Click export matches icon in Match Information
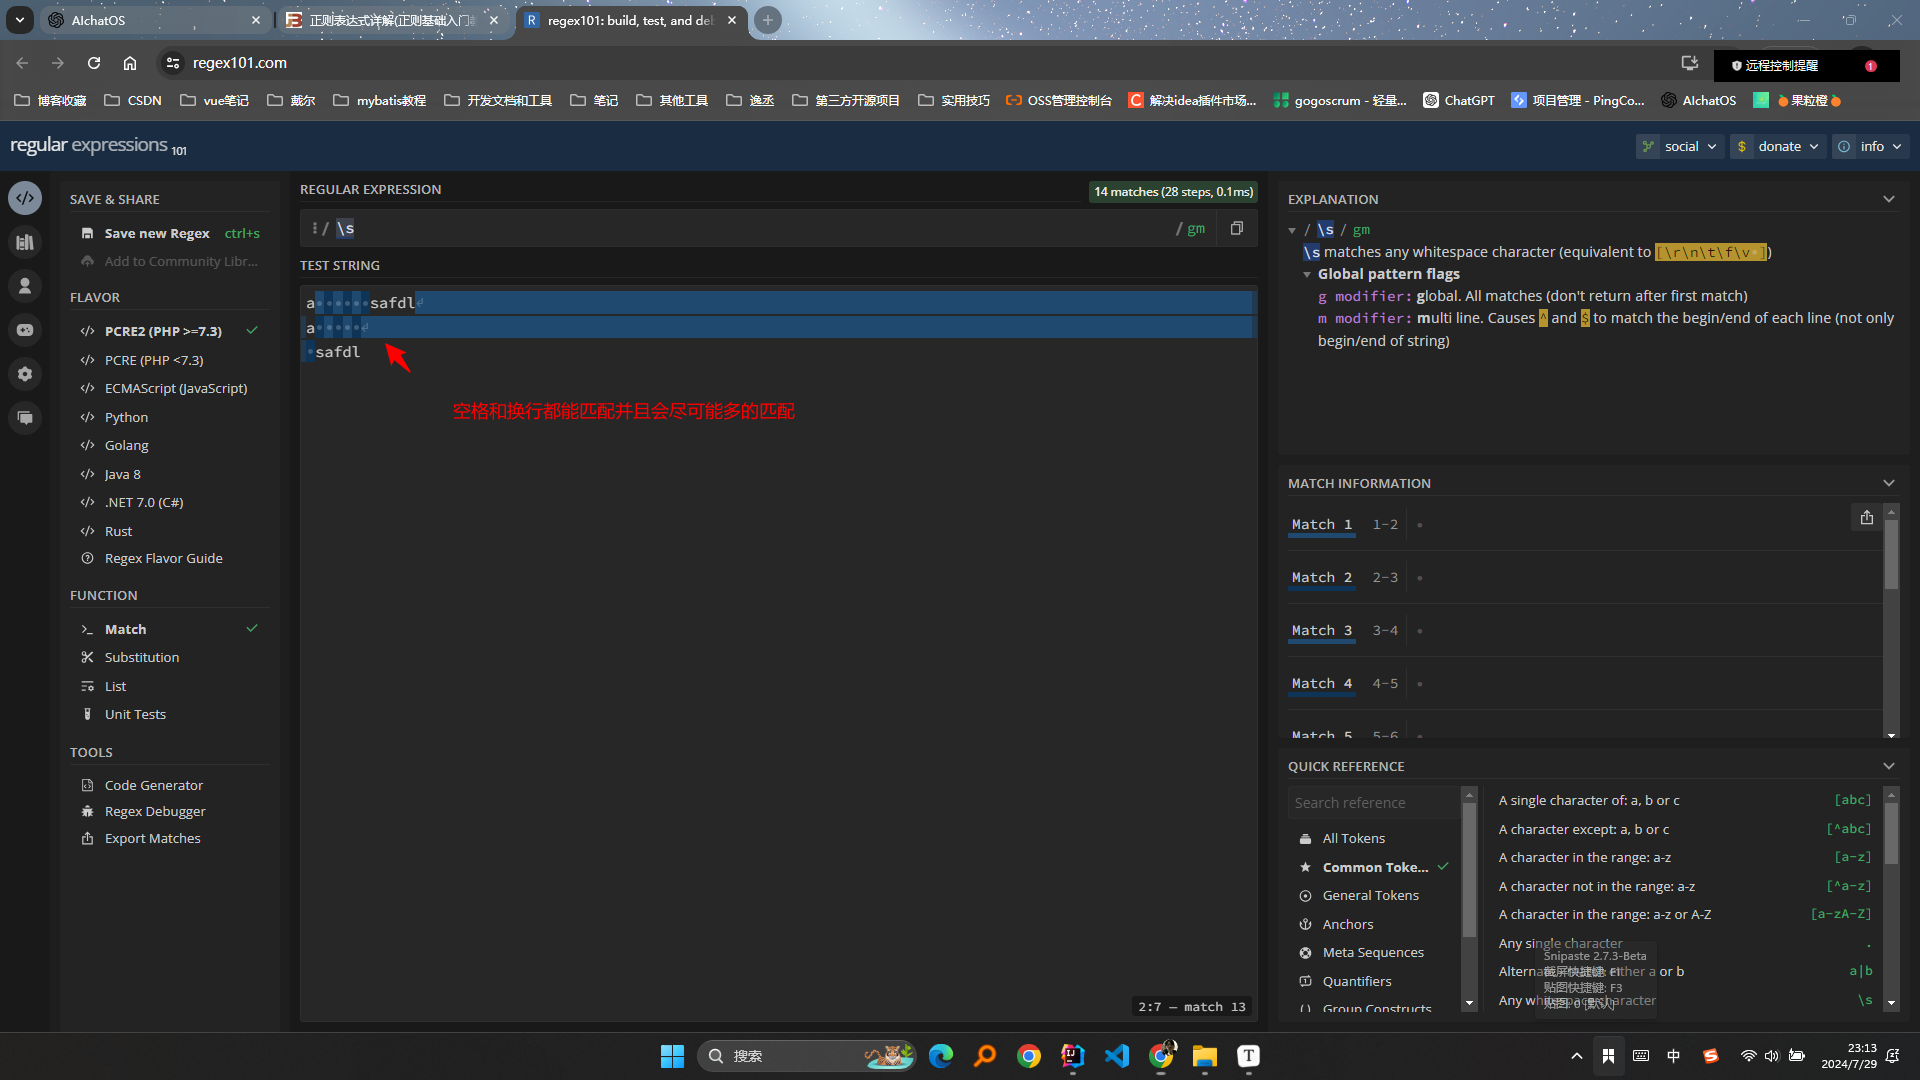This screenshot has height=1080, width=1920. point(1866,517)
